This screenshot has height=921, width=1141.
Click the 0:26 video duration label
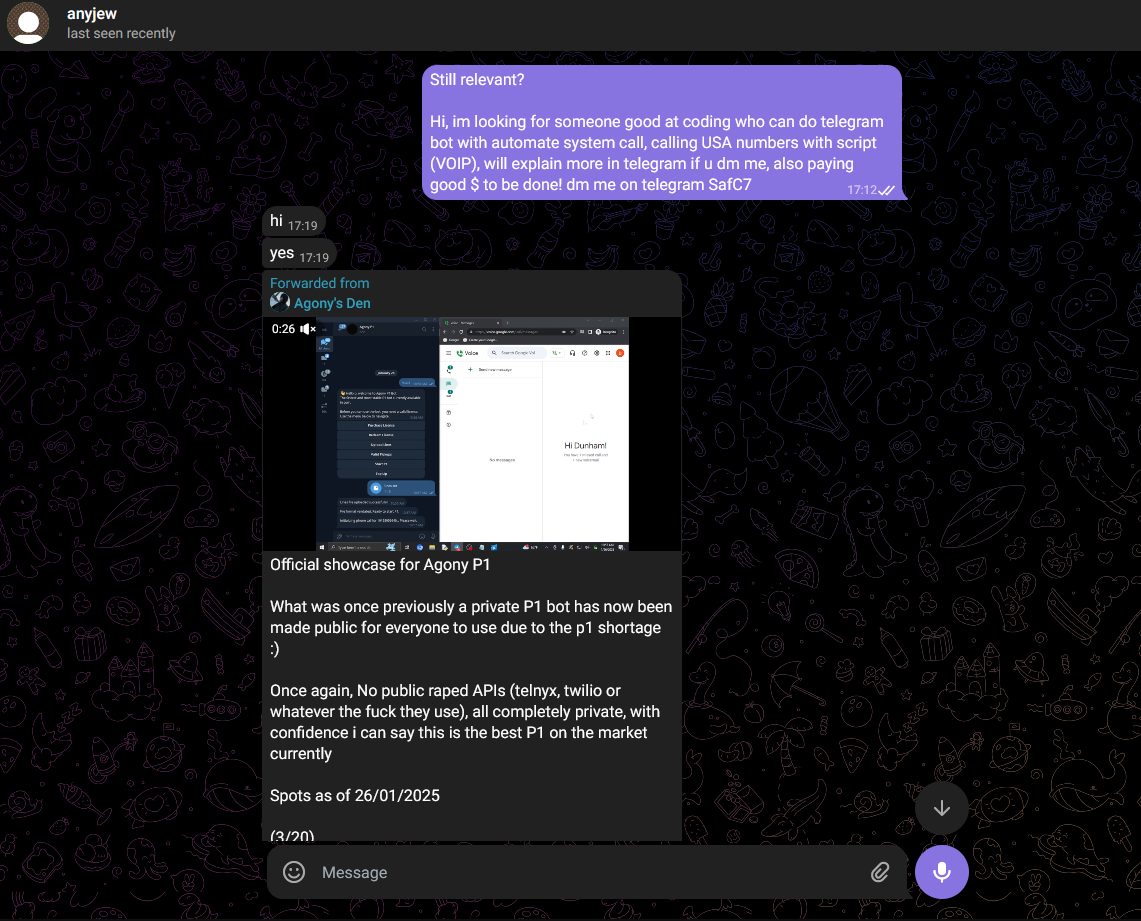(283, 329)
